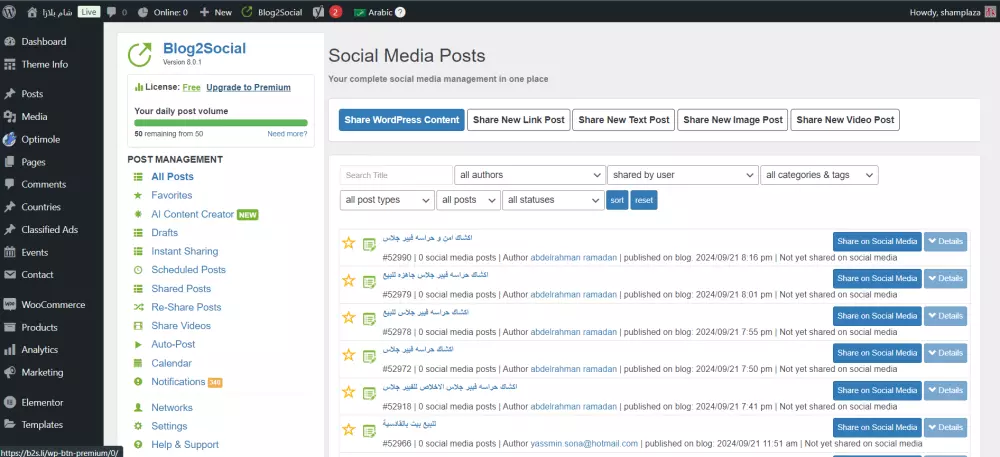Screen dimensions: 1000x457
Task: Click Share New Text Post button
Action: click(624, 120)
